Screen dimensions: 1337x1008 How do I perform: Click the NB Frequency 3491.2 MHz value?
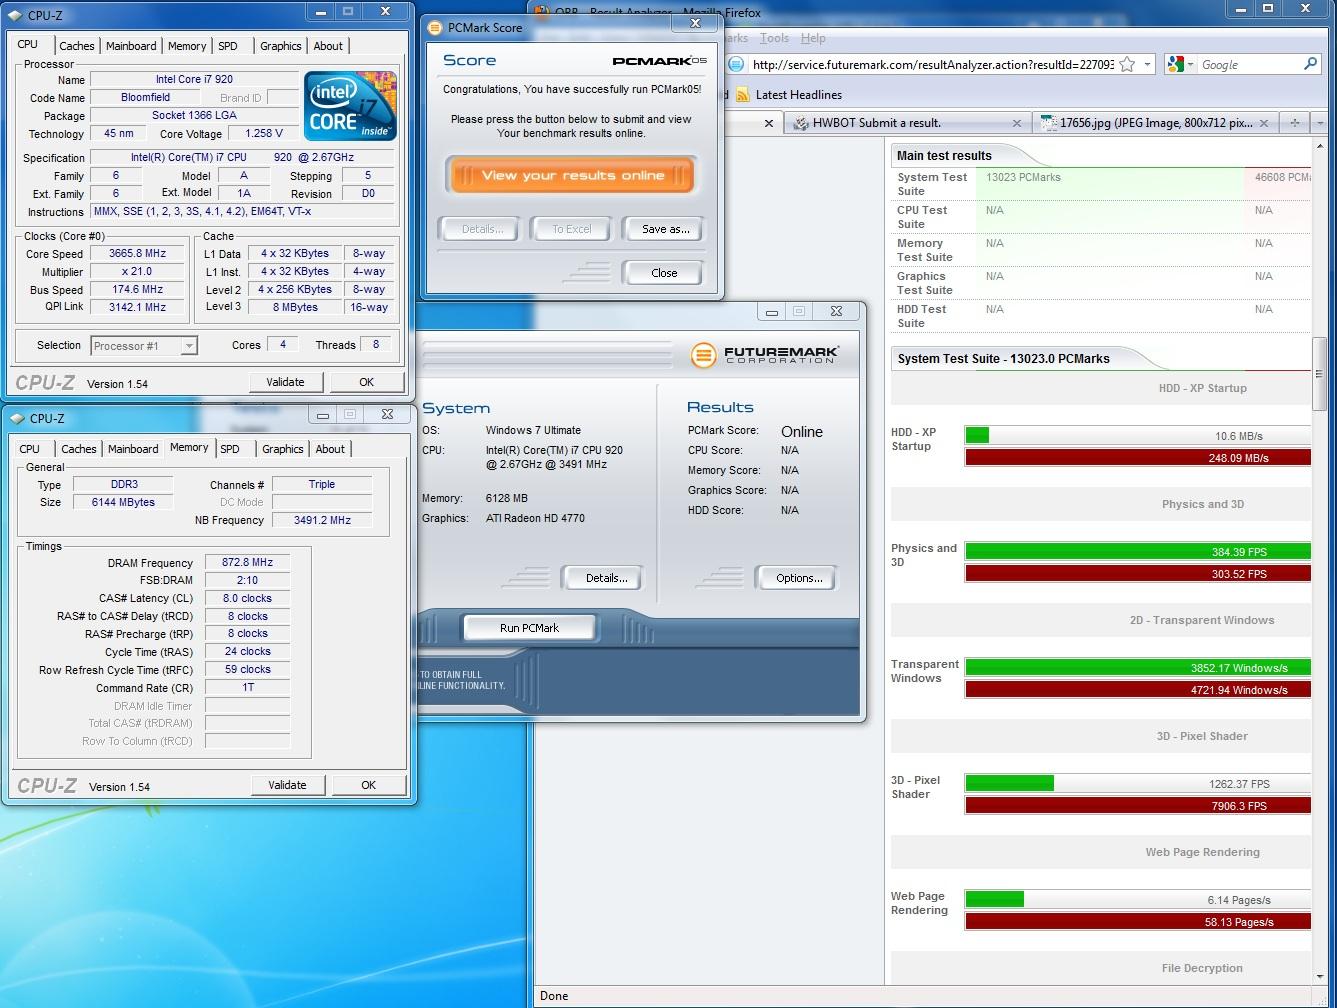(x=322, y=520)
